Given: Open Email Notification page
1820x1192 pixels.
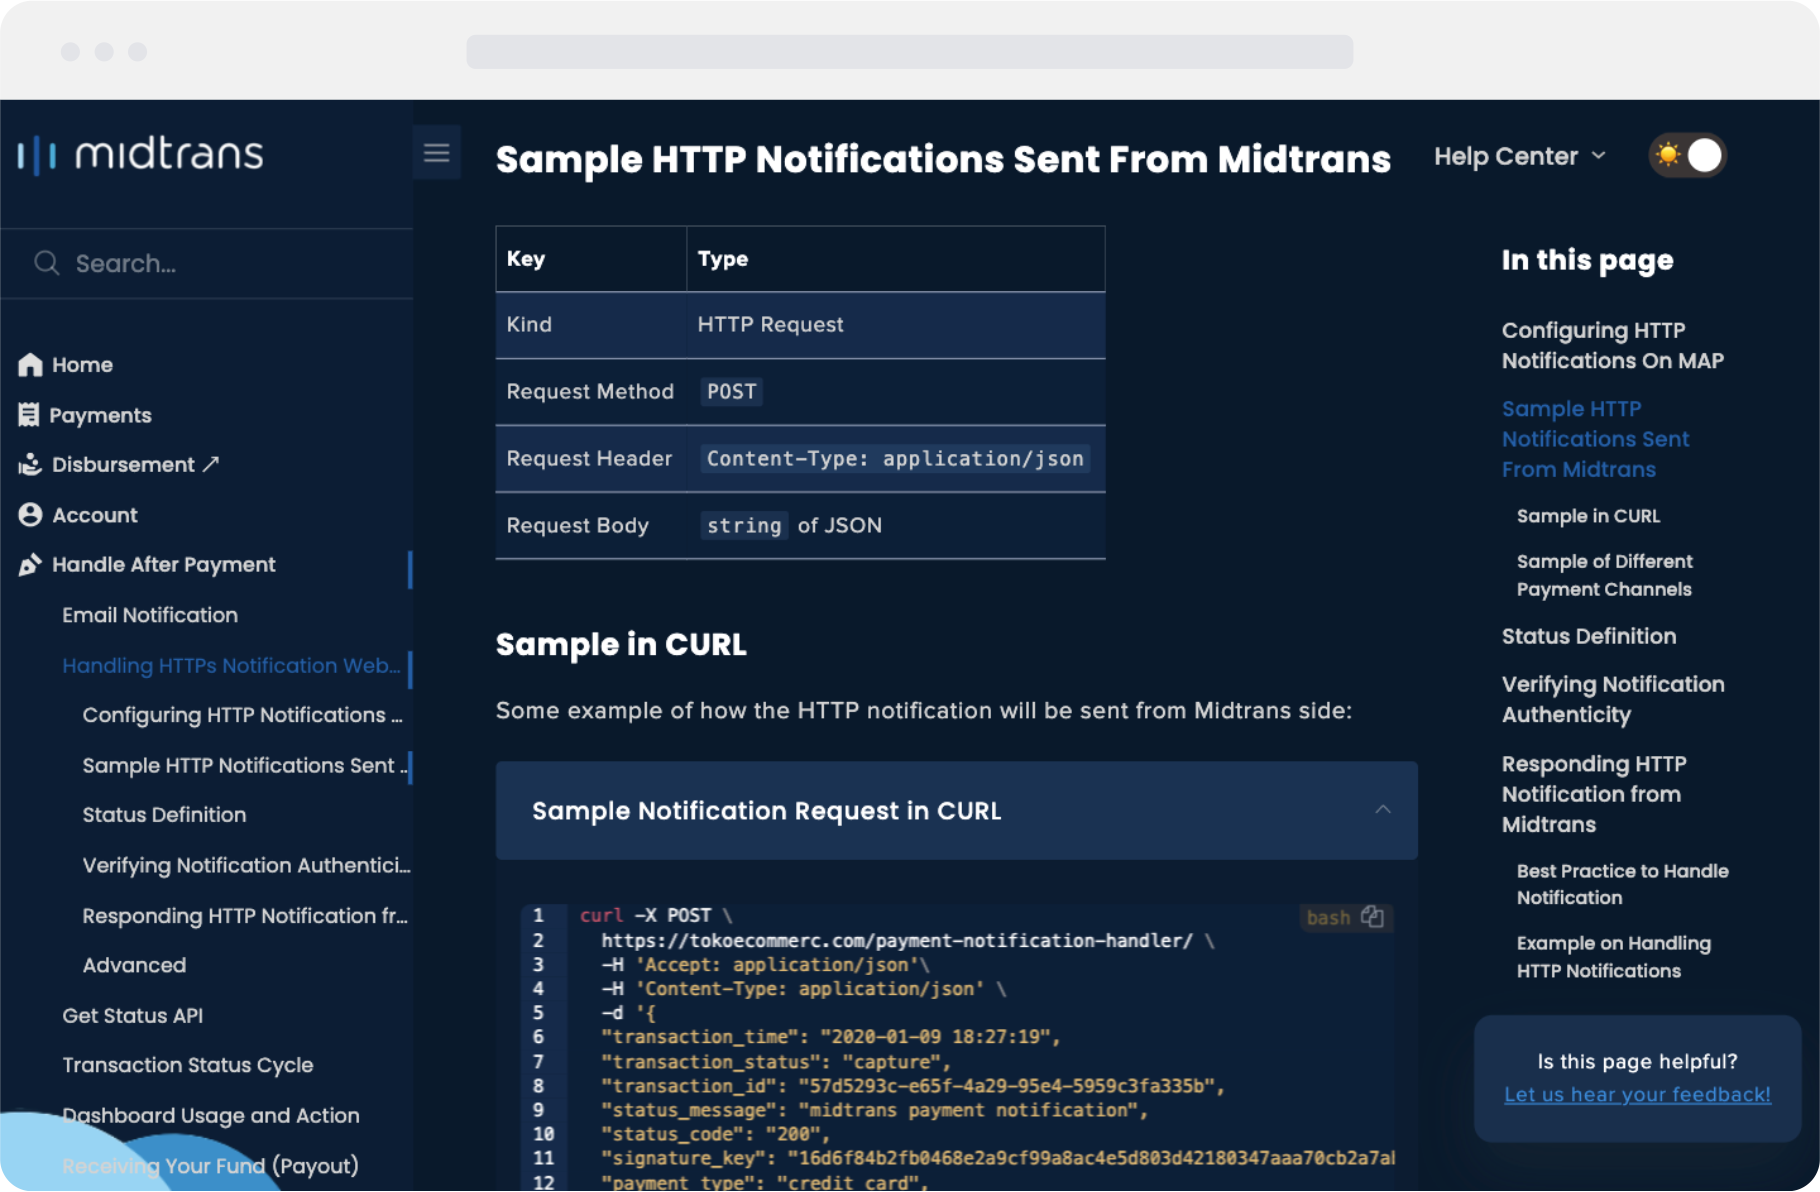Looking at the screenshot, I should point(150,615).
